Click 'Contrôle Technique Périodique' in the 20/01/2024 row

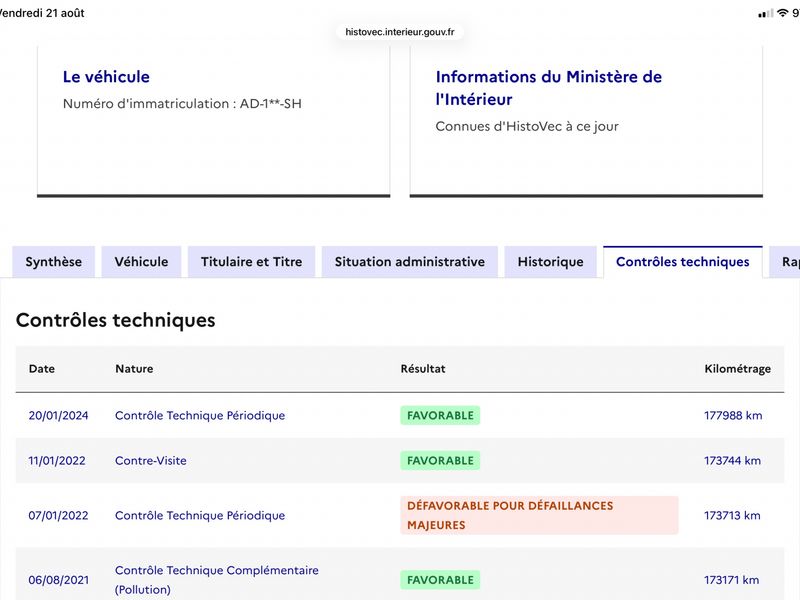click(200, 416)
